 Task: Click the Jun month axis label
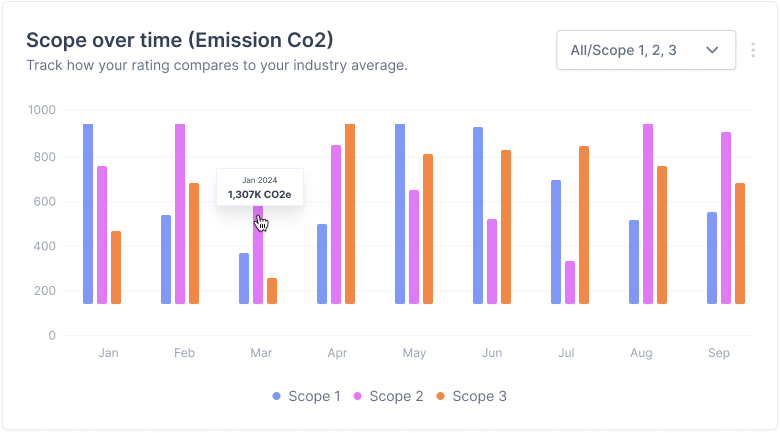[492, 353]
